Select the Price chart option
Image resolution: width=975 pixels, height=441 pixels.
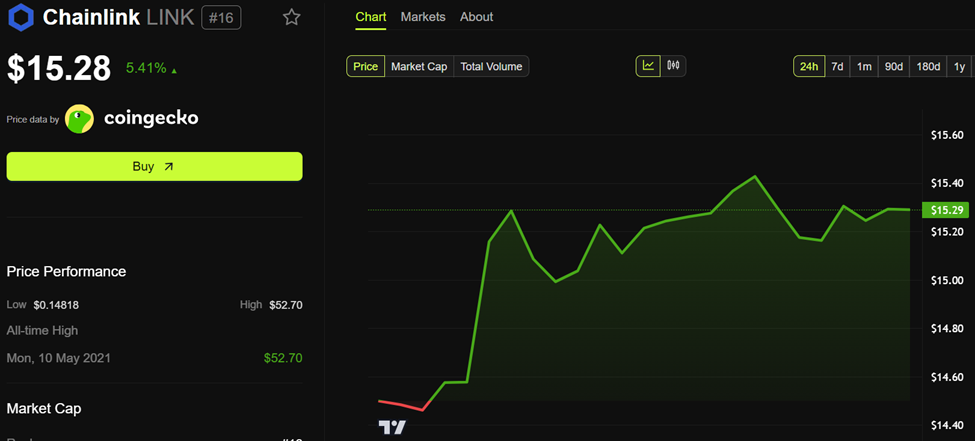click(366, 66)
